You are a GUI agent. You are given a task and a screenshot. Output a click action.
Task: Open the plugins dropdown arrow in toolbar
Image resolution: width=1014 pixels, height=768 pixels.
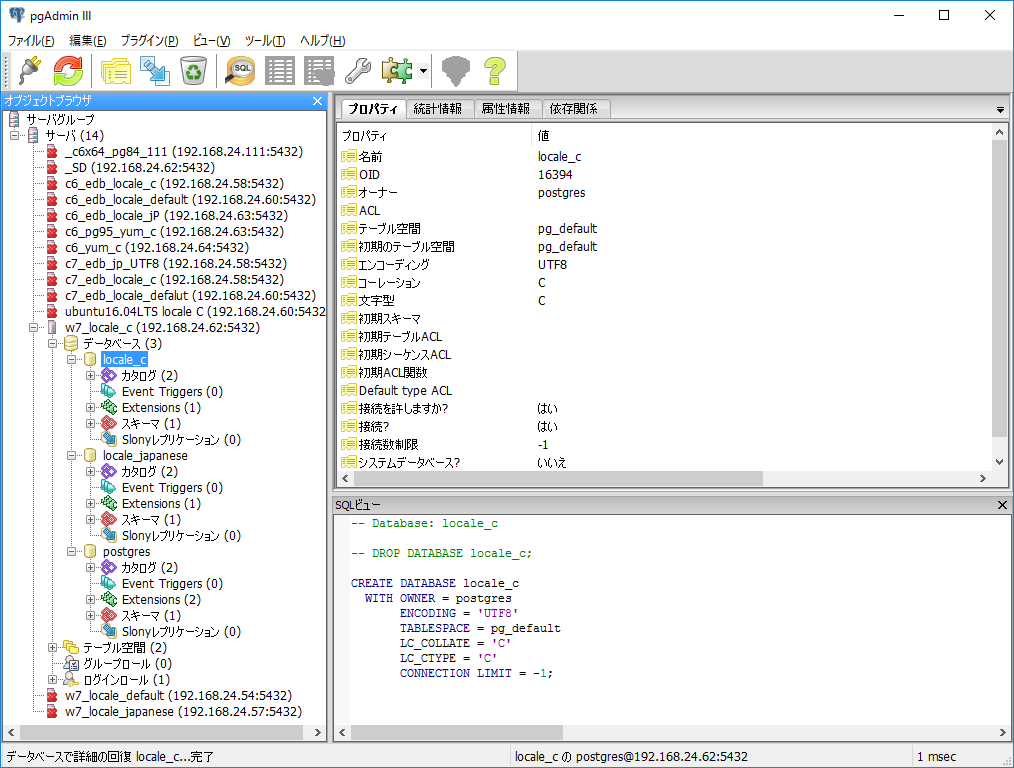coord(423,71)
